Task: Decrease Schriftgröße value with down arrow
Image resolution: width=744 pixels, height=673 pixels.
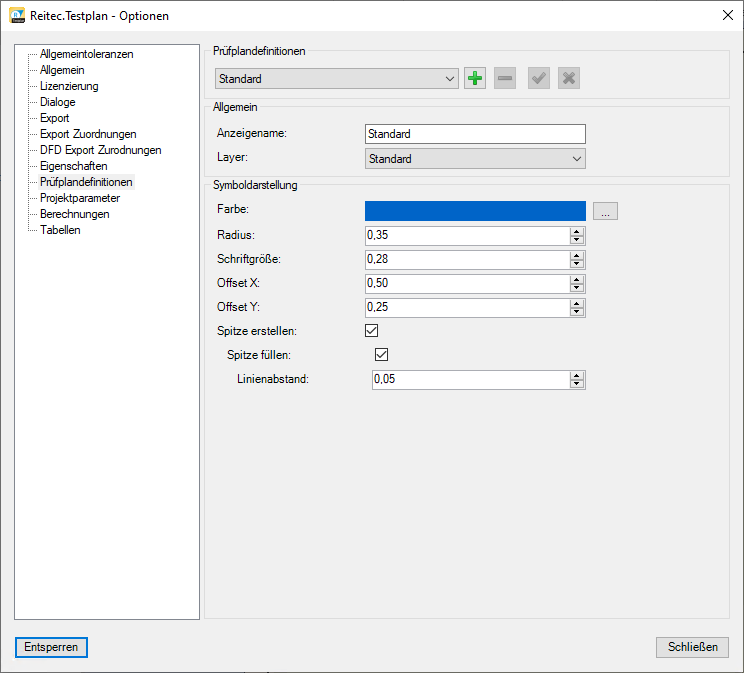Action: tap(577, 264)
